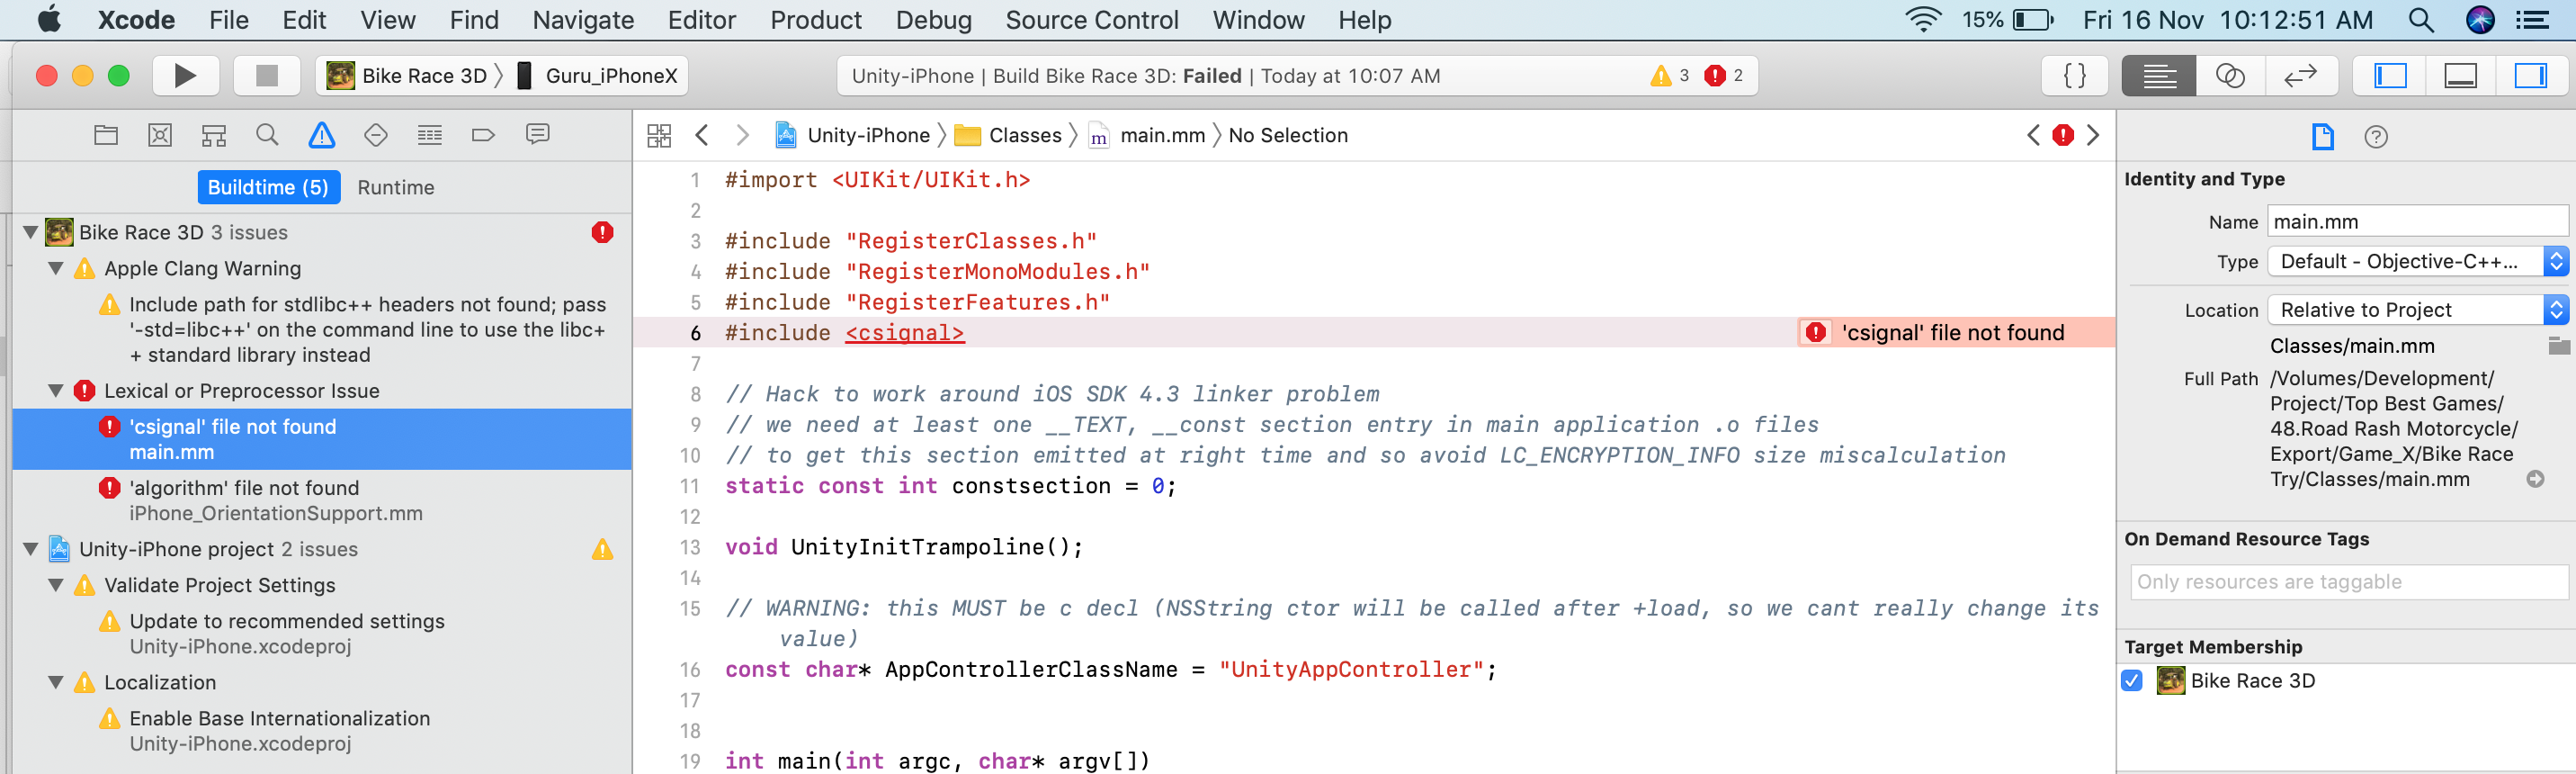Open the Test navigator diamond icon
2576x774 pixels.
376,135
